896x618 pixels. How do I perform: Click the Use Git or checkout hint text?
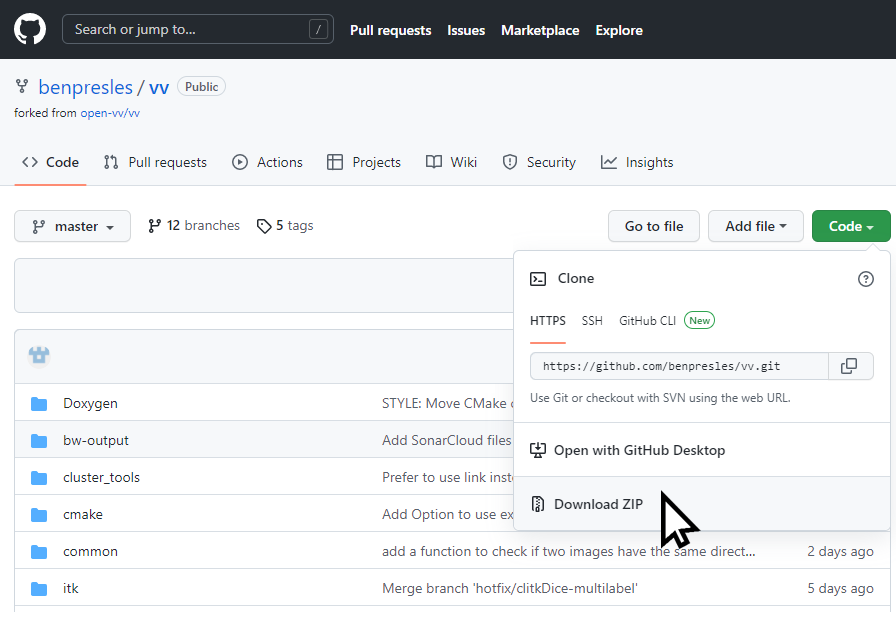point(660,398)
